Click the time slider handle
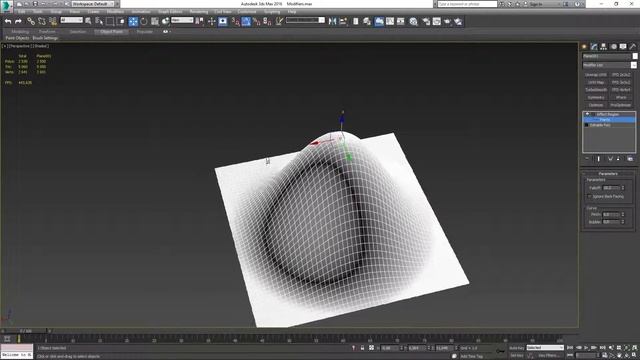Image resolution: width=640 pixels, height=360 pixels. click(x=25, y=331)
